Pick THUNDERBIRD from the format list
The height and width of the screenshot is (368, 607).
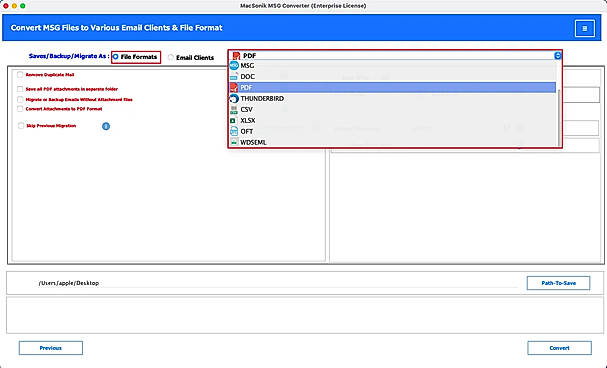coord(393,99)
